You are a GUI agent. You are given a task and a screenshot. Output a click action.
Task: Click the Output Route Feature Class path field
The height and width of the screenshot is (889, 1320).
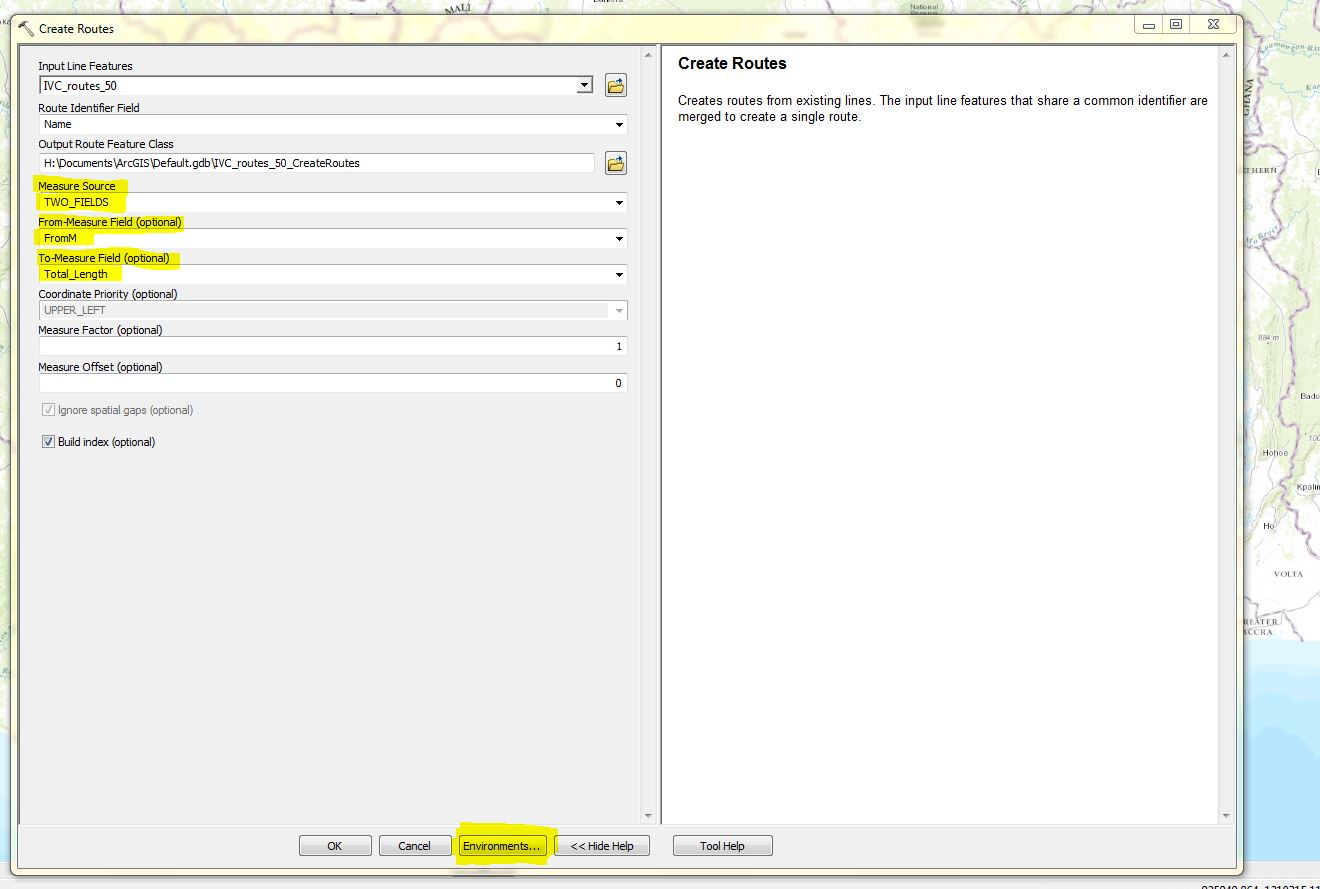point(317,162)
